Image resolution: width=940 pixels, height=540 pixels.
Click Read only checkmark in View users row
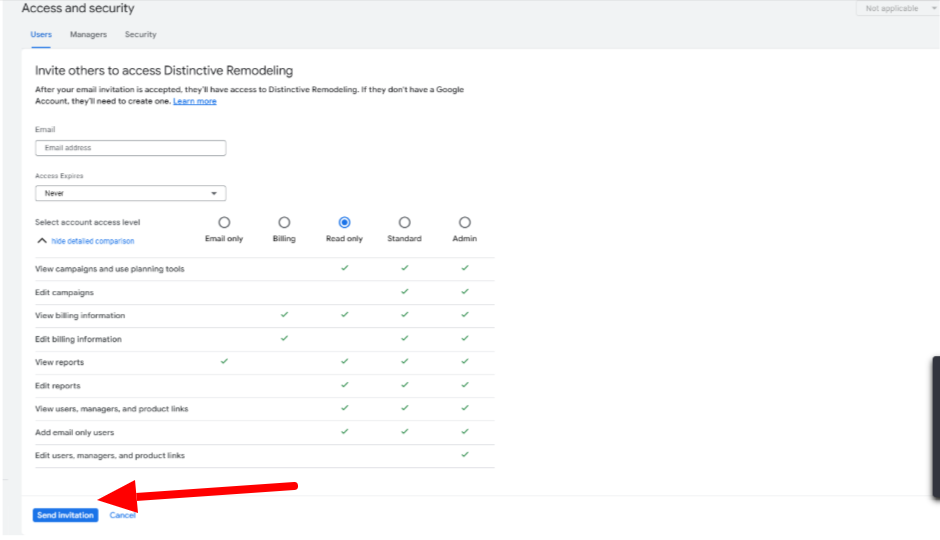click(x=345, y=408)
